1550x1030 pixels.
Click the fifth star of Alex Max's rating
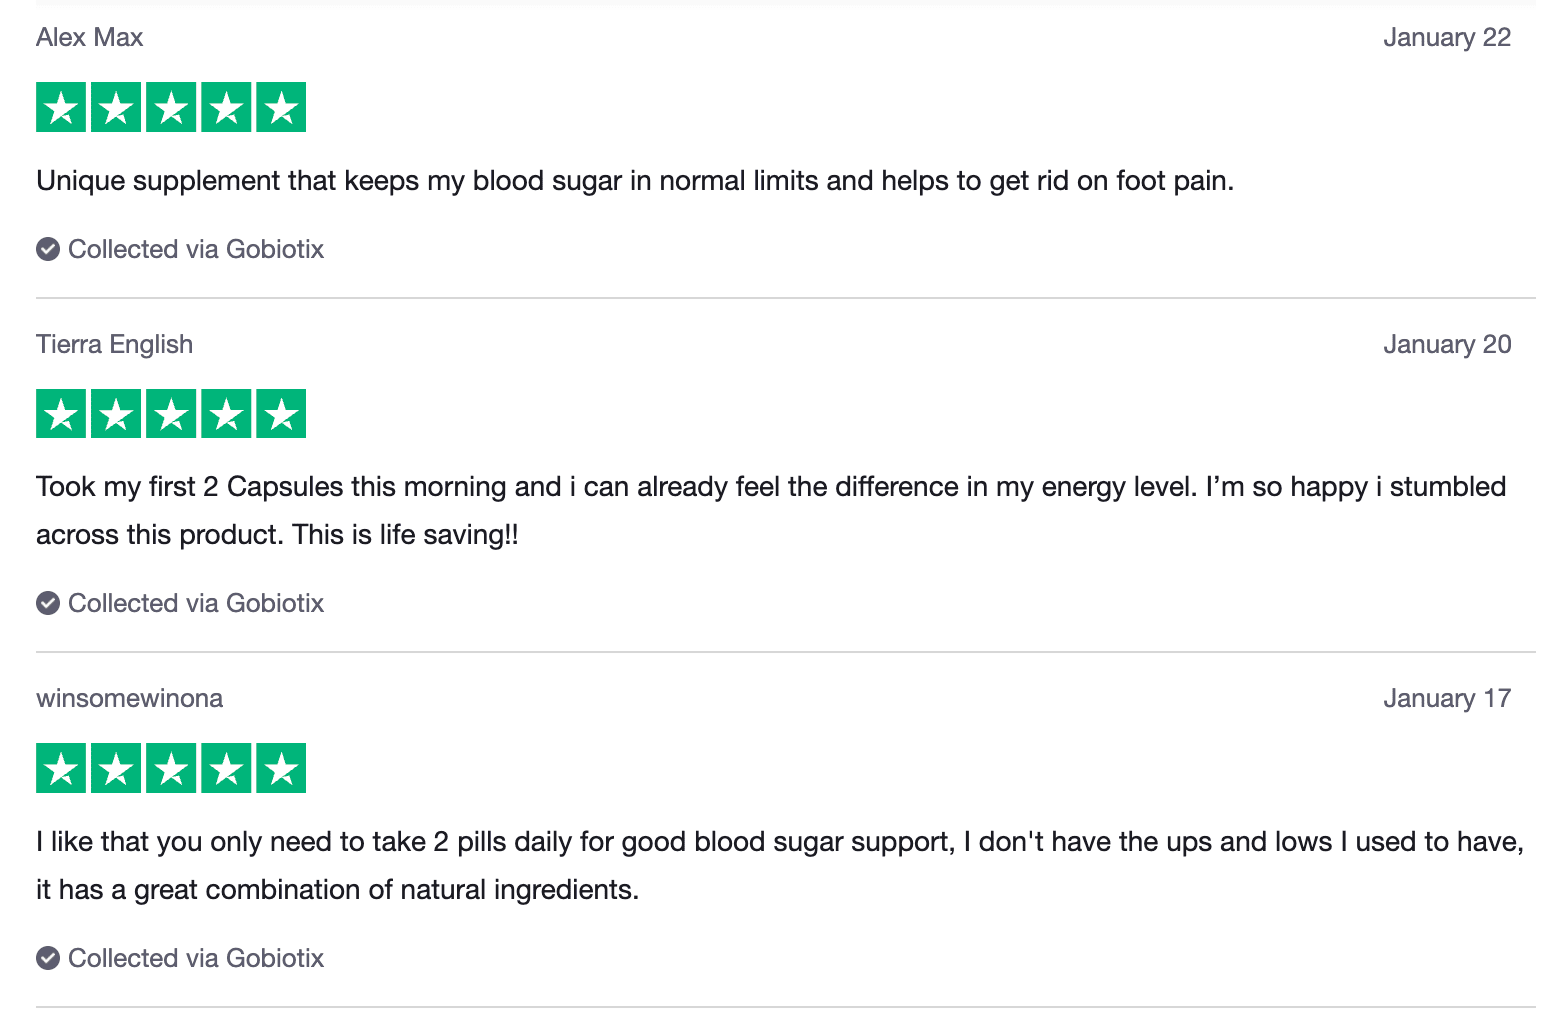(281, 107)
